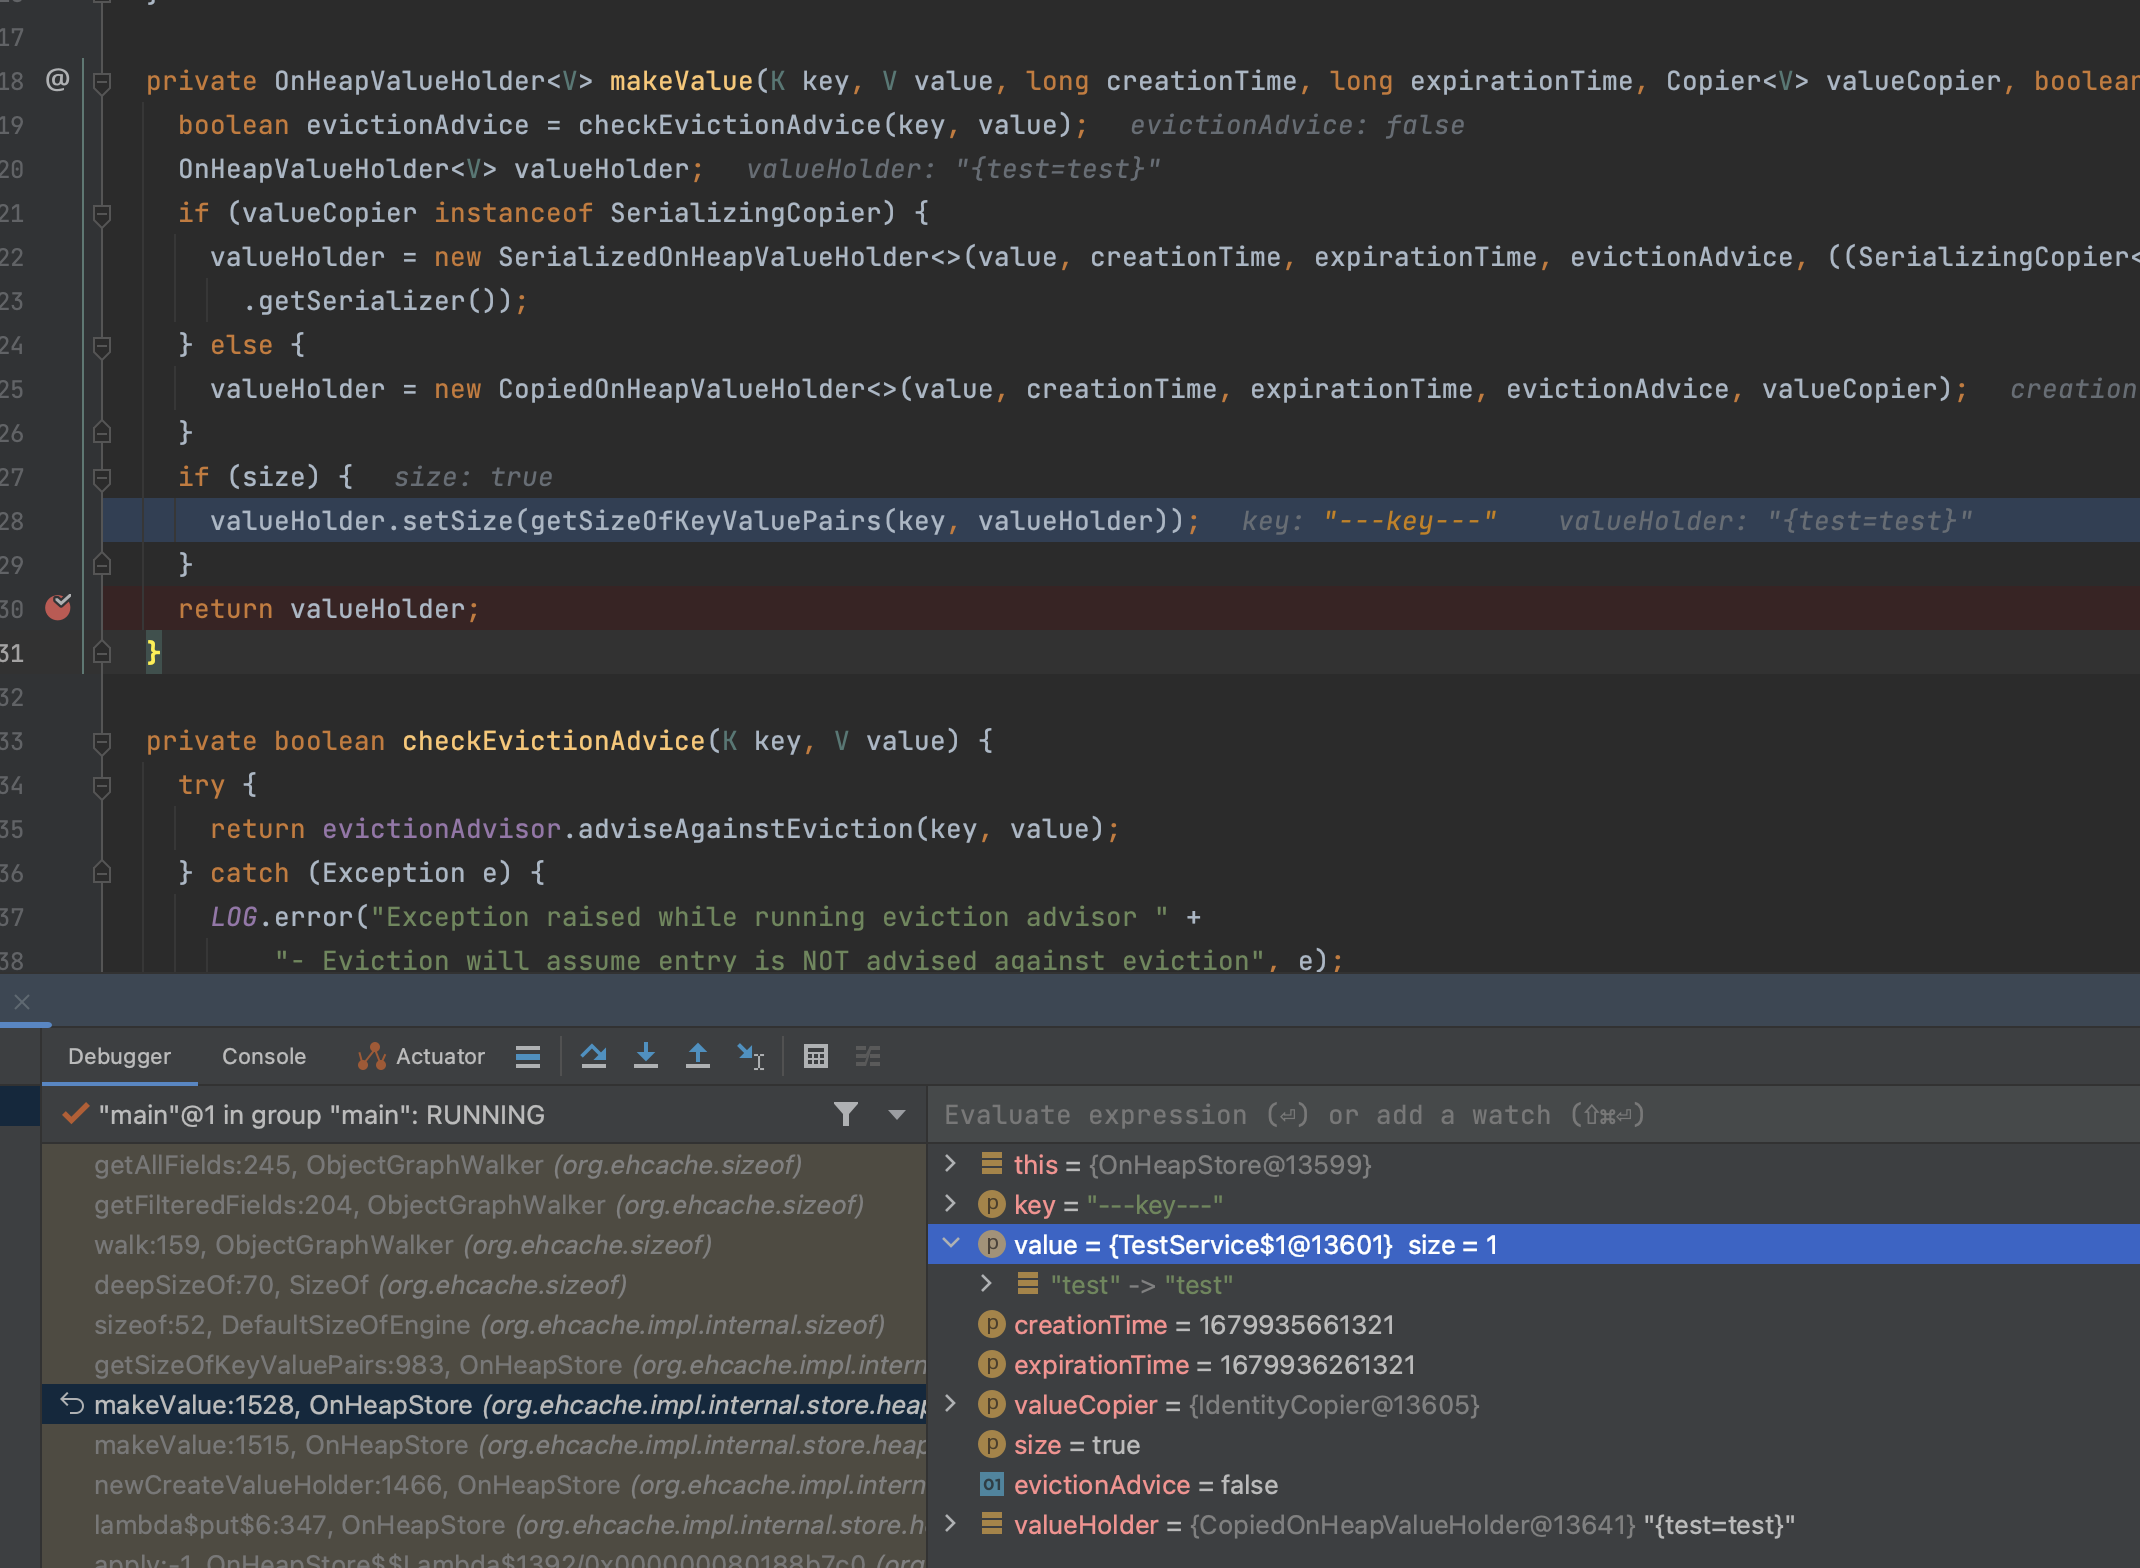Open the Actuator tab
The image size is (2140, 1568).
point(422,1056)
